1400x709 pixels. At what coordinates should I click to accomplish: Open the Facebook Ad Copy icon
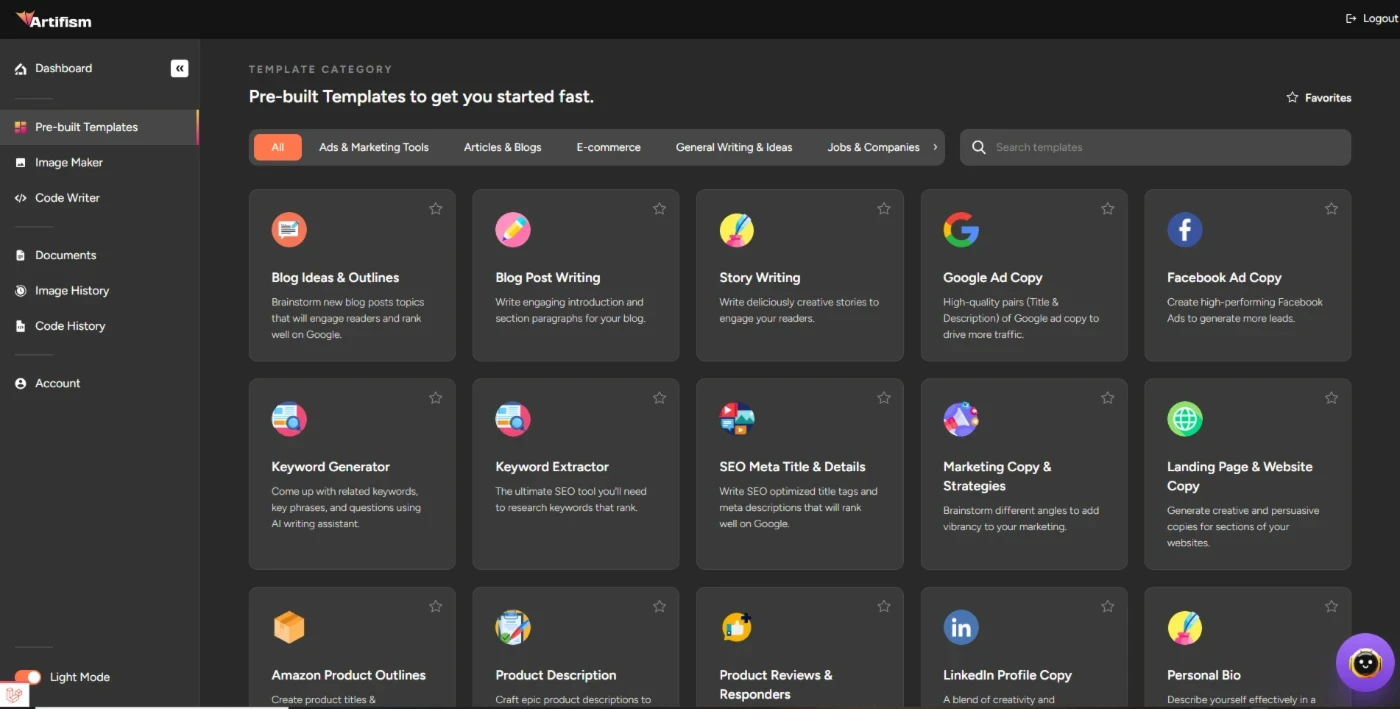click(1185, 230)
